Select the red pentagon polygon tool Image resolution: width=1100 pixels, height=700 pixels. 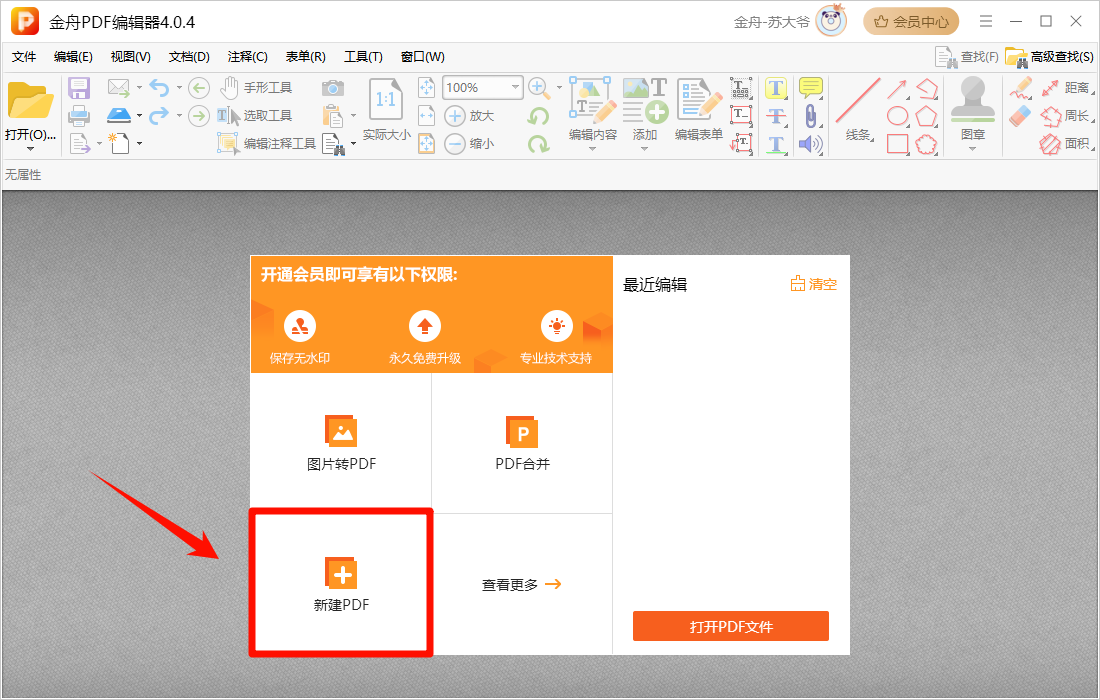tap(926, 116)
